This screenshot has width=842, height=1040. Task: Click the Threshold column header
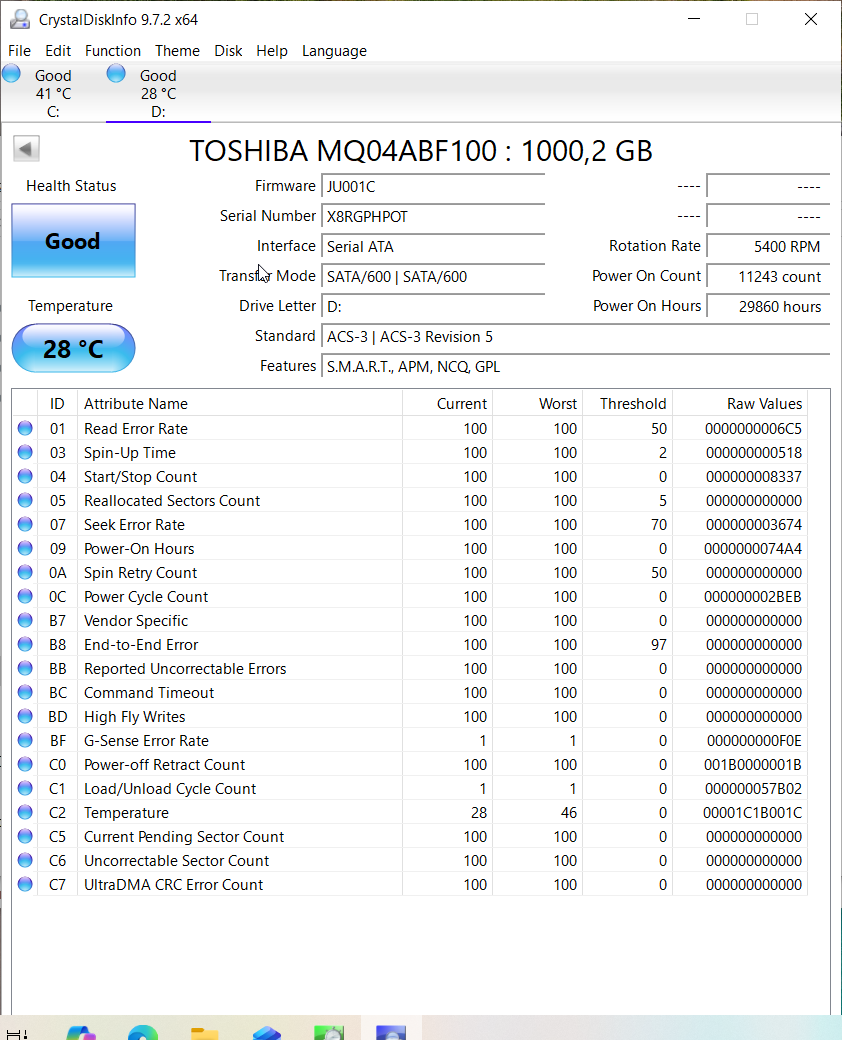click(627, 403)
